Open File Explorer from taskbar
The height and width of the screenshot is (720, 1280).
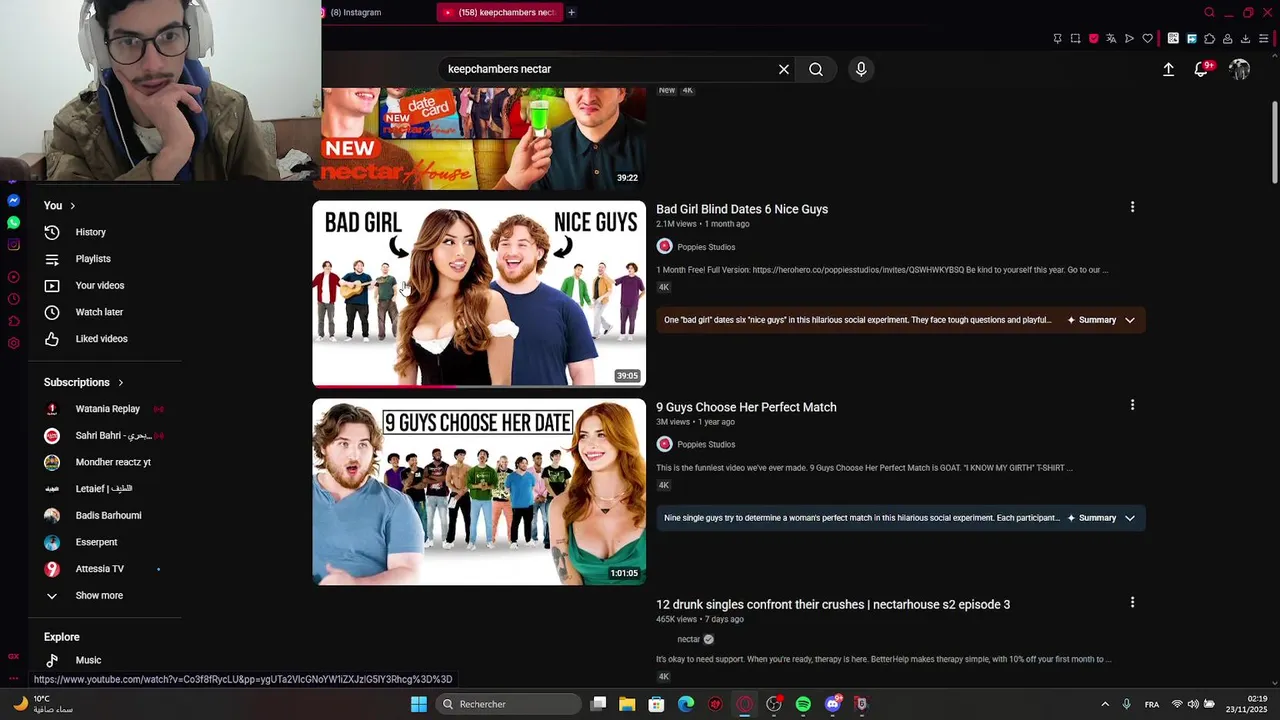pyautogui.click(x=627, y=704)
